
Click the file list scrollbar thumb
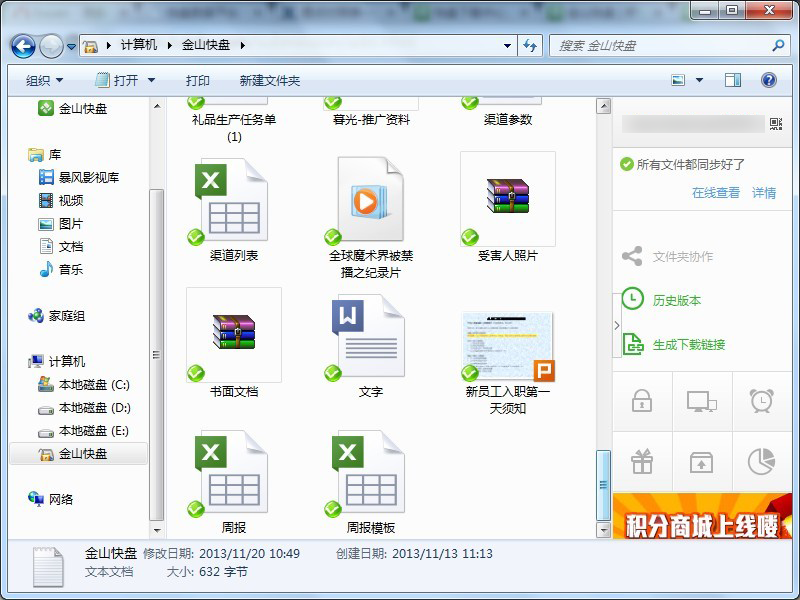pos(603,485)
